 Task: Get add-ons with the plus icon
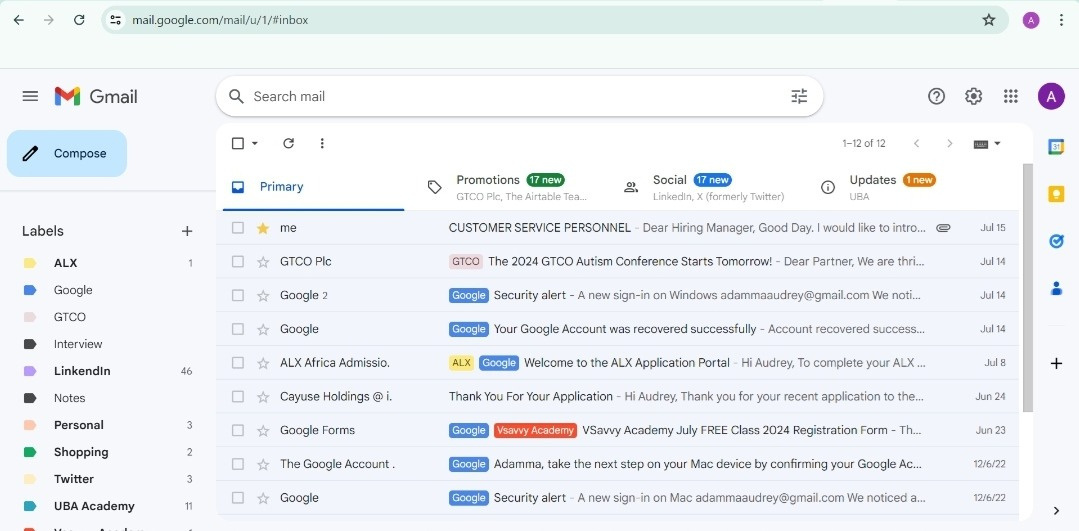(1056, 364)
